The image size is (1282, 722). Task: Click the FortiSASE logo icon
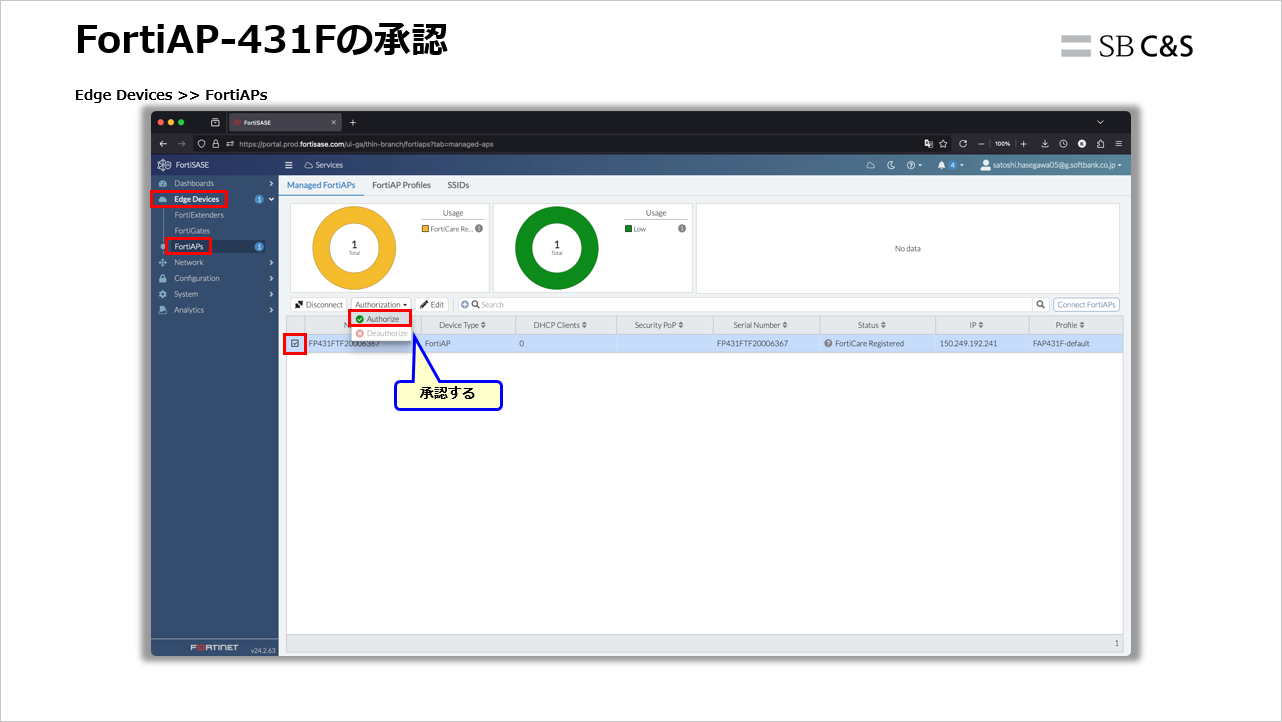click(x=164, y=165)
